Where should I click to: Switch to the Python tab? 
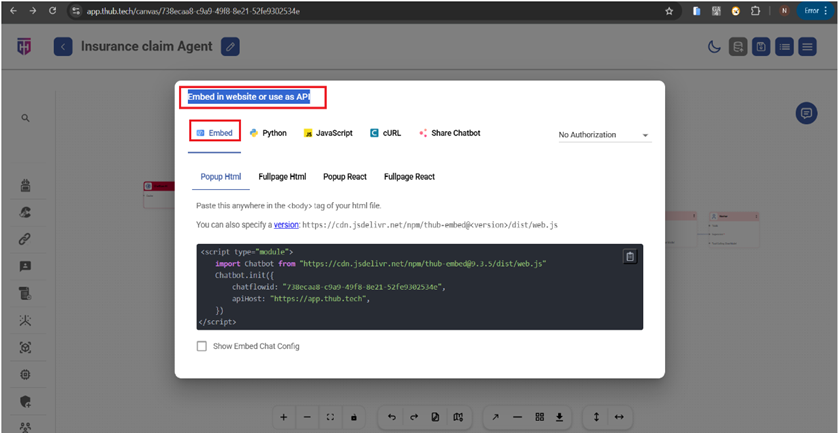pos(268,133)
